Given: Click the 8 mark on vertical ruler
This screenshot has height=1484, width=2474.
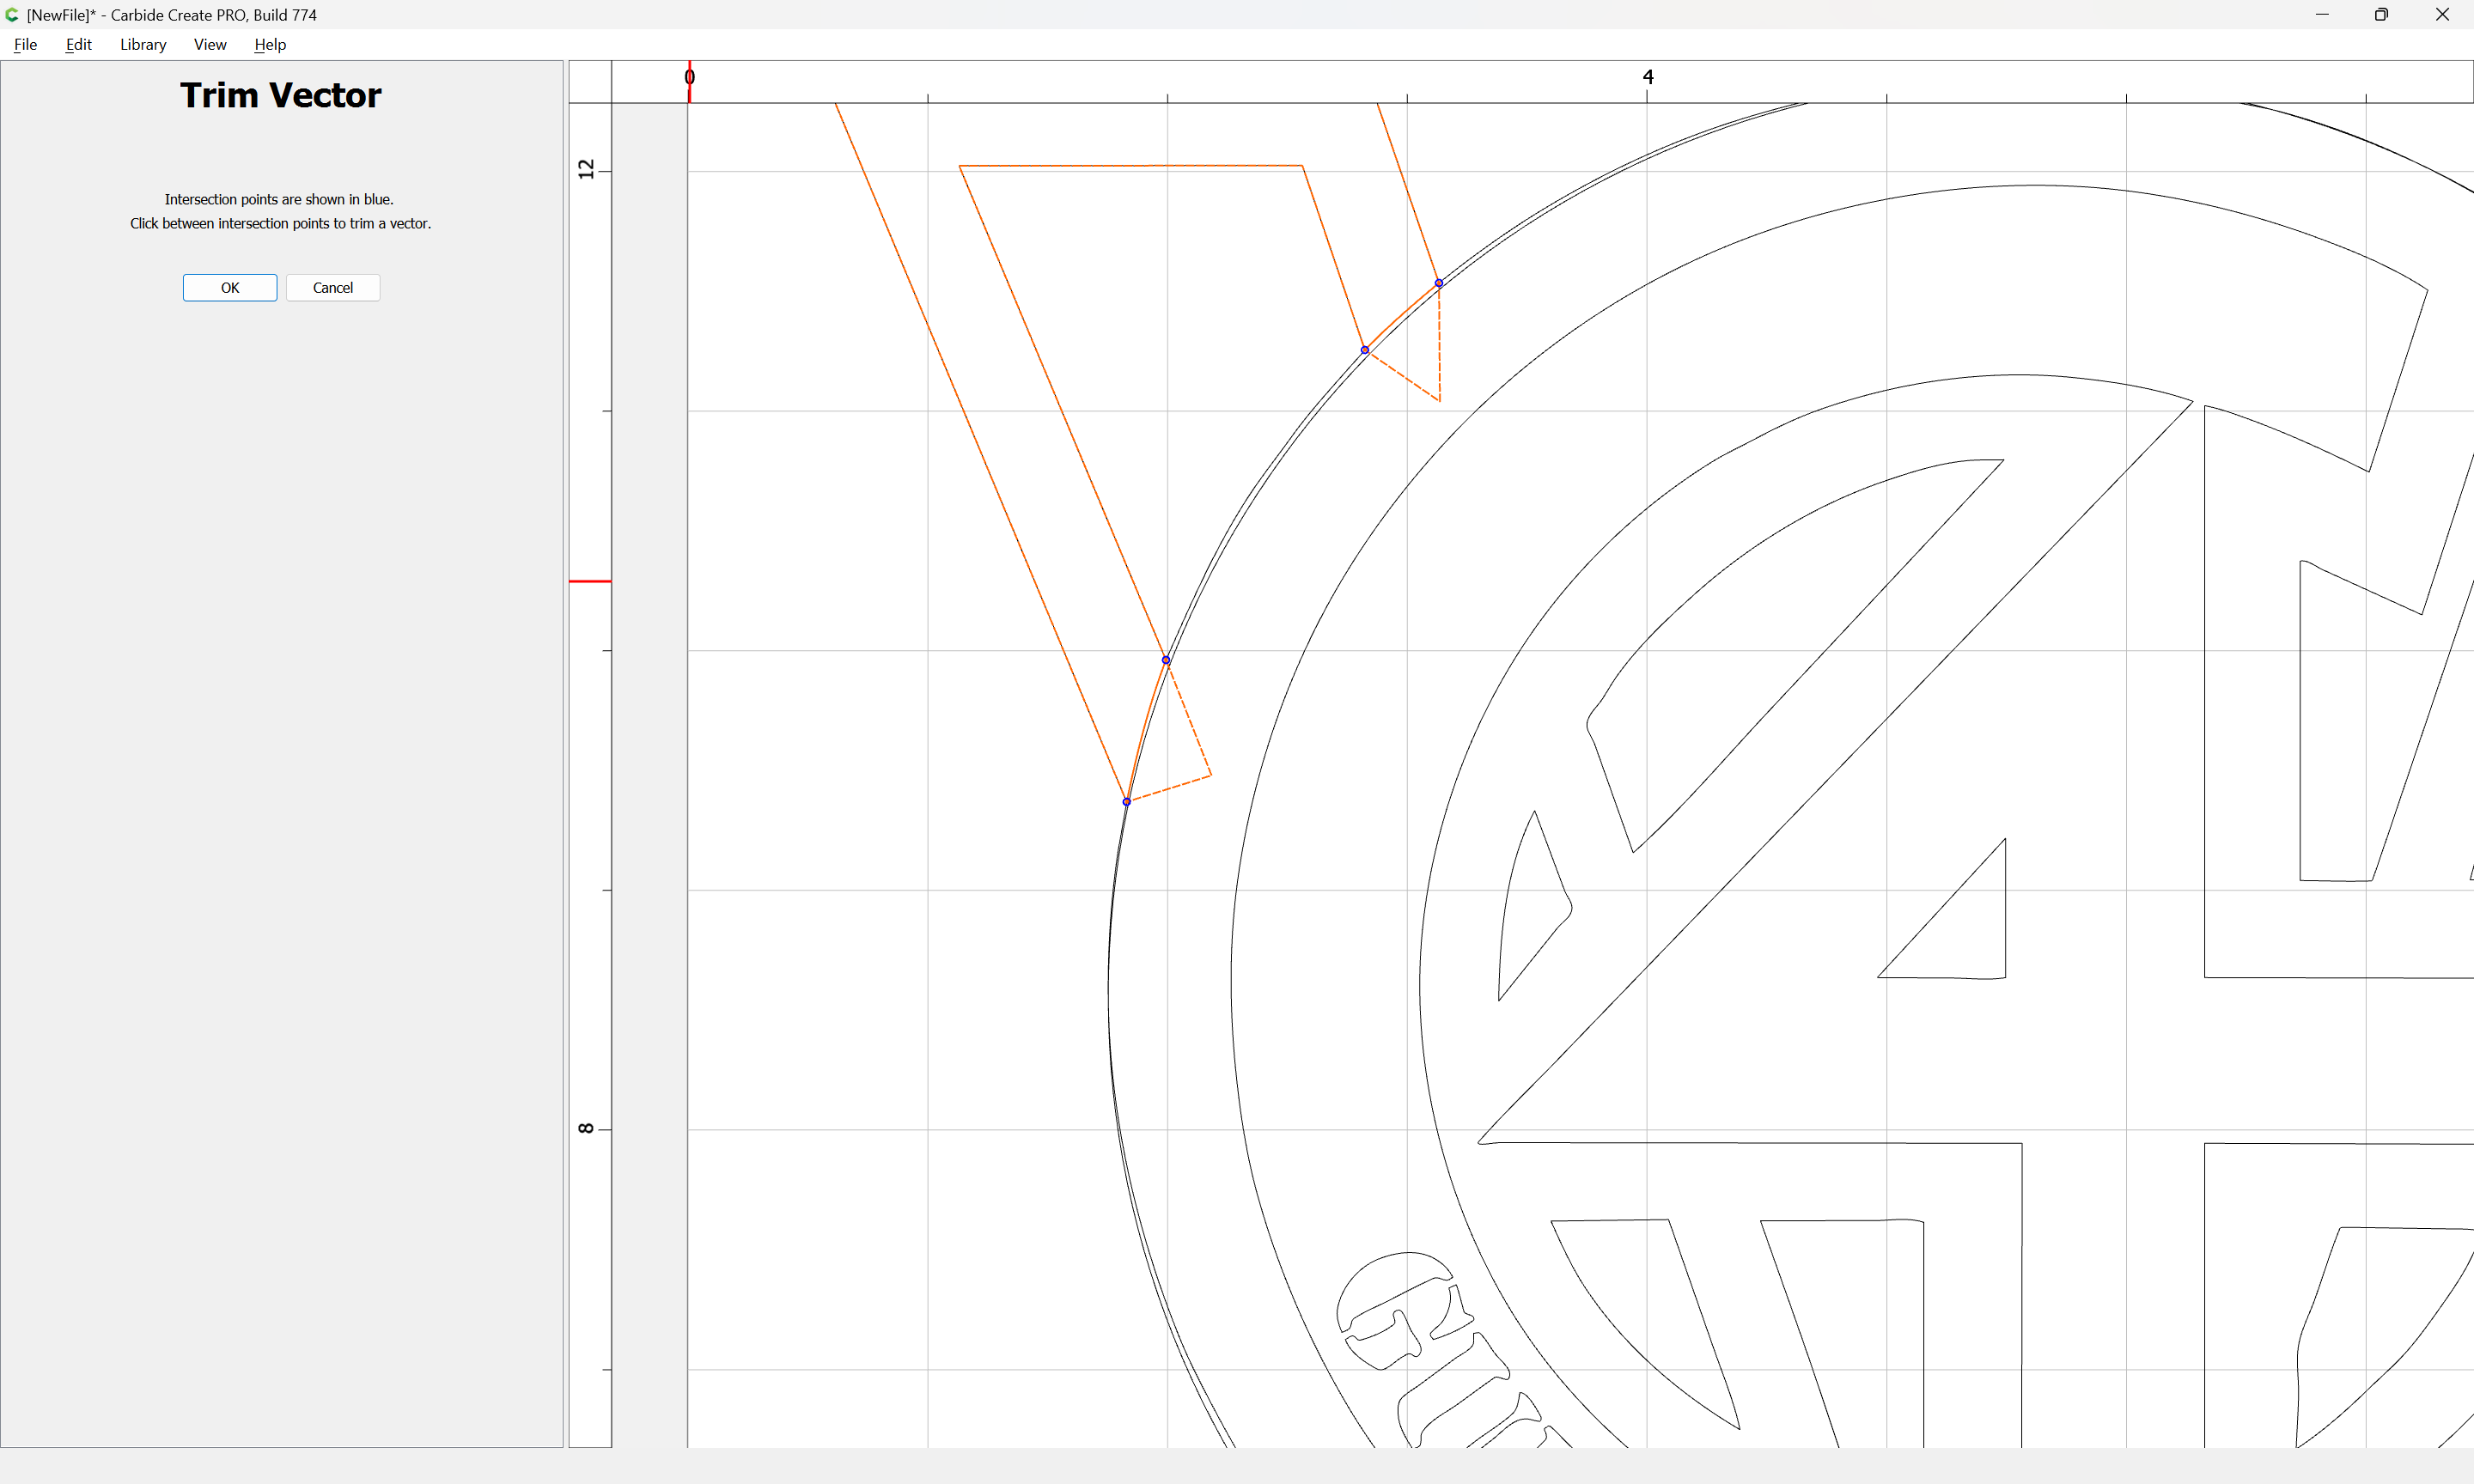Looking at the screenshot, I should [x=586, y=1128].
